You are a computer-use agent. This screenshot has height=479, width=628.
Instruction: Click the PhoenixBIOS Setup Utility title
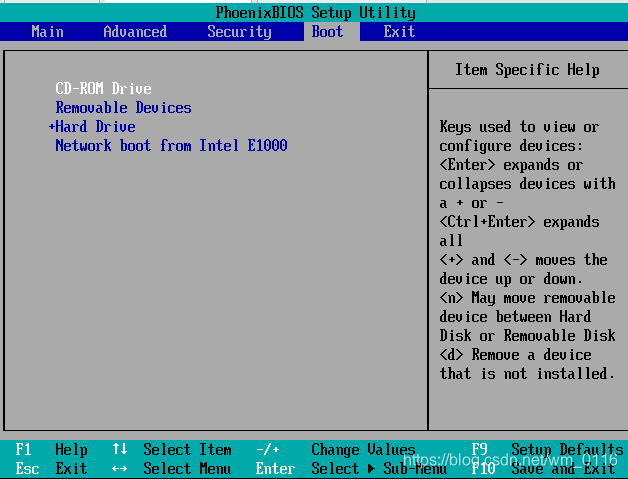click(x=315, y=12)
